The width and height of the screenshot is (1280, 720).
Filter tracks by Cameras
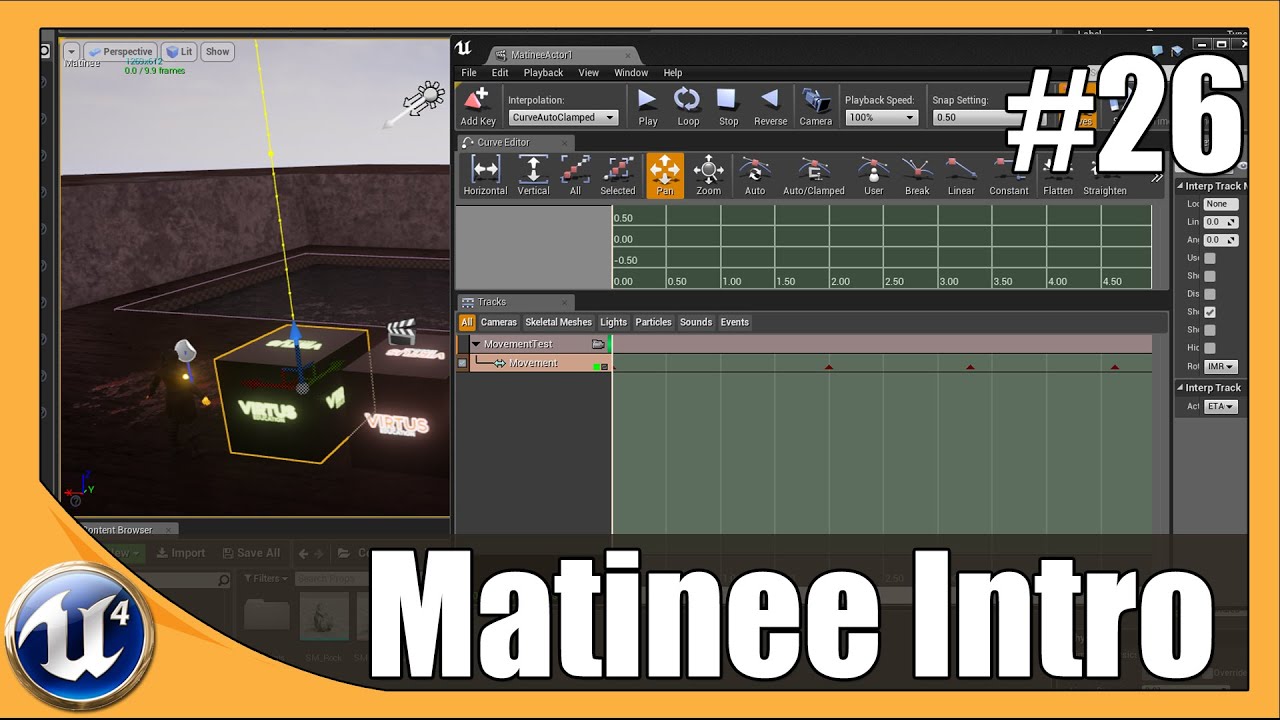(x=499, y=322)
